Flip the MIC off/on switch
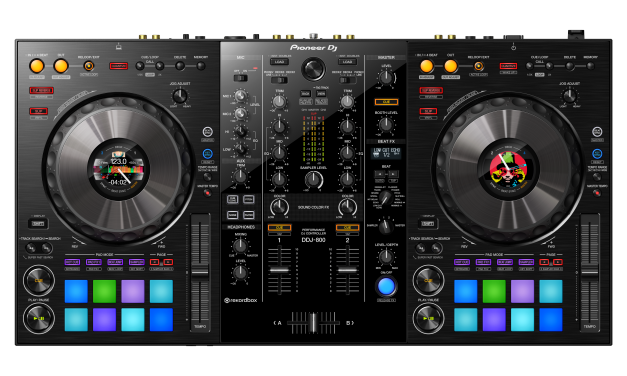 (240, 78)
